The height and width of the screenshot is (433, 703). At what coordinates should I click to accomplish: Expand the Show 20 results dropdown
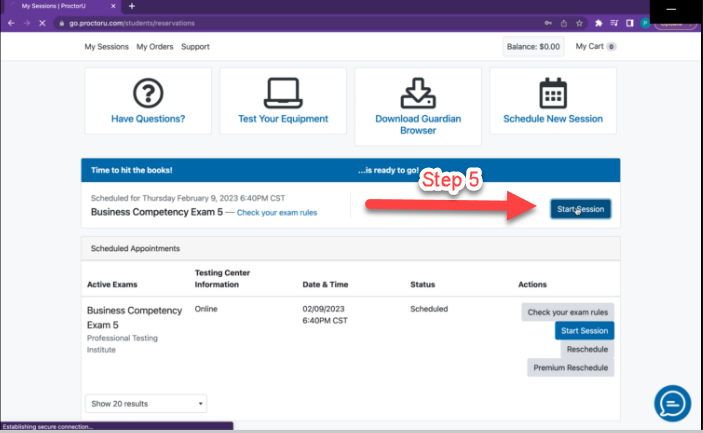point(146,403)
